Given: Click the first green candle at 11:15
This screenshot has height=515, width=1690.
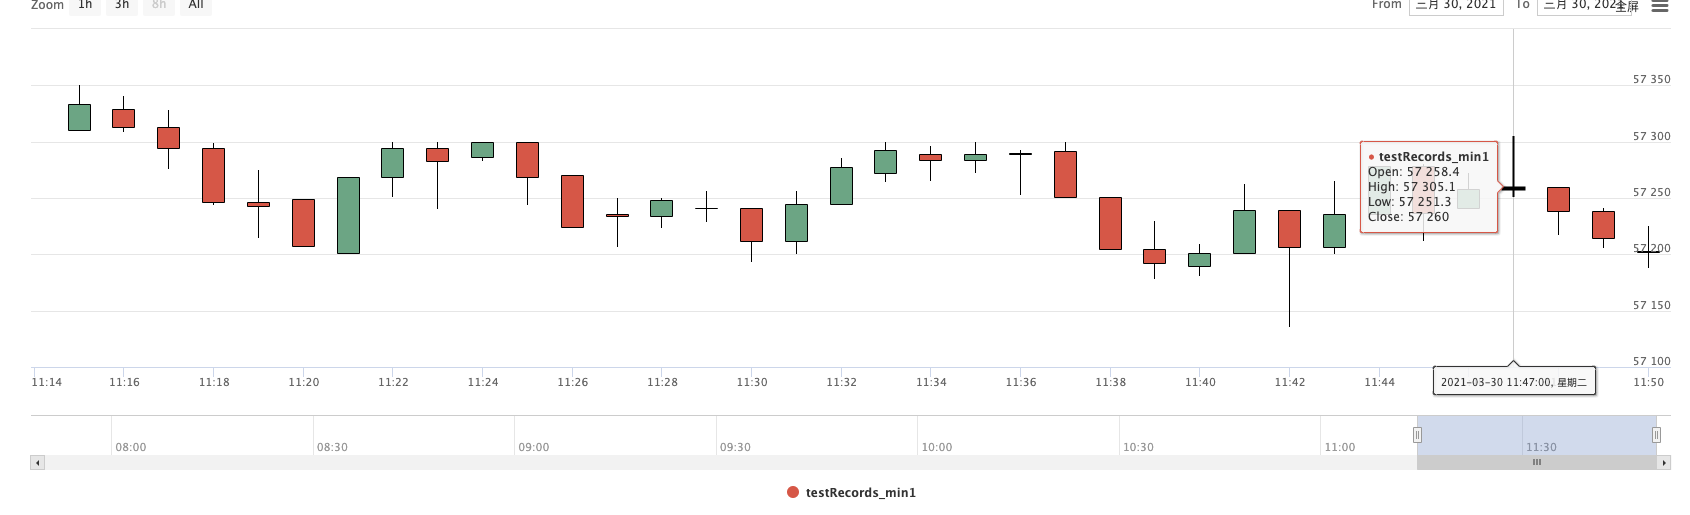Looking at the screenshot, I should 79,117.
